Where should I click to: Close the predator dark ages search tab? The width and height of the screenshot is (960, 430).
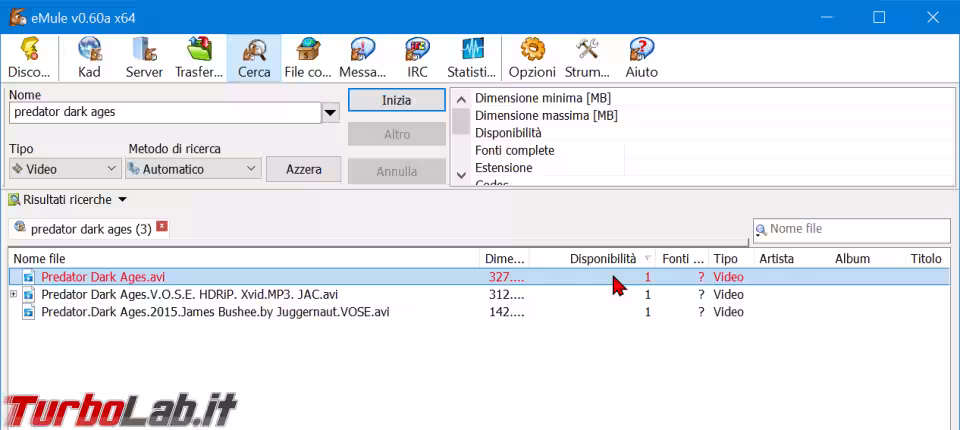pyautogui.click(x=162, y=227)
